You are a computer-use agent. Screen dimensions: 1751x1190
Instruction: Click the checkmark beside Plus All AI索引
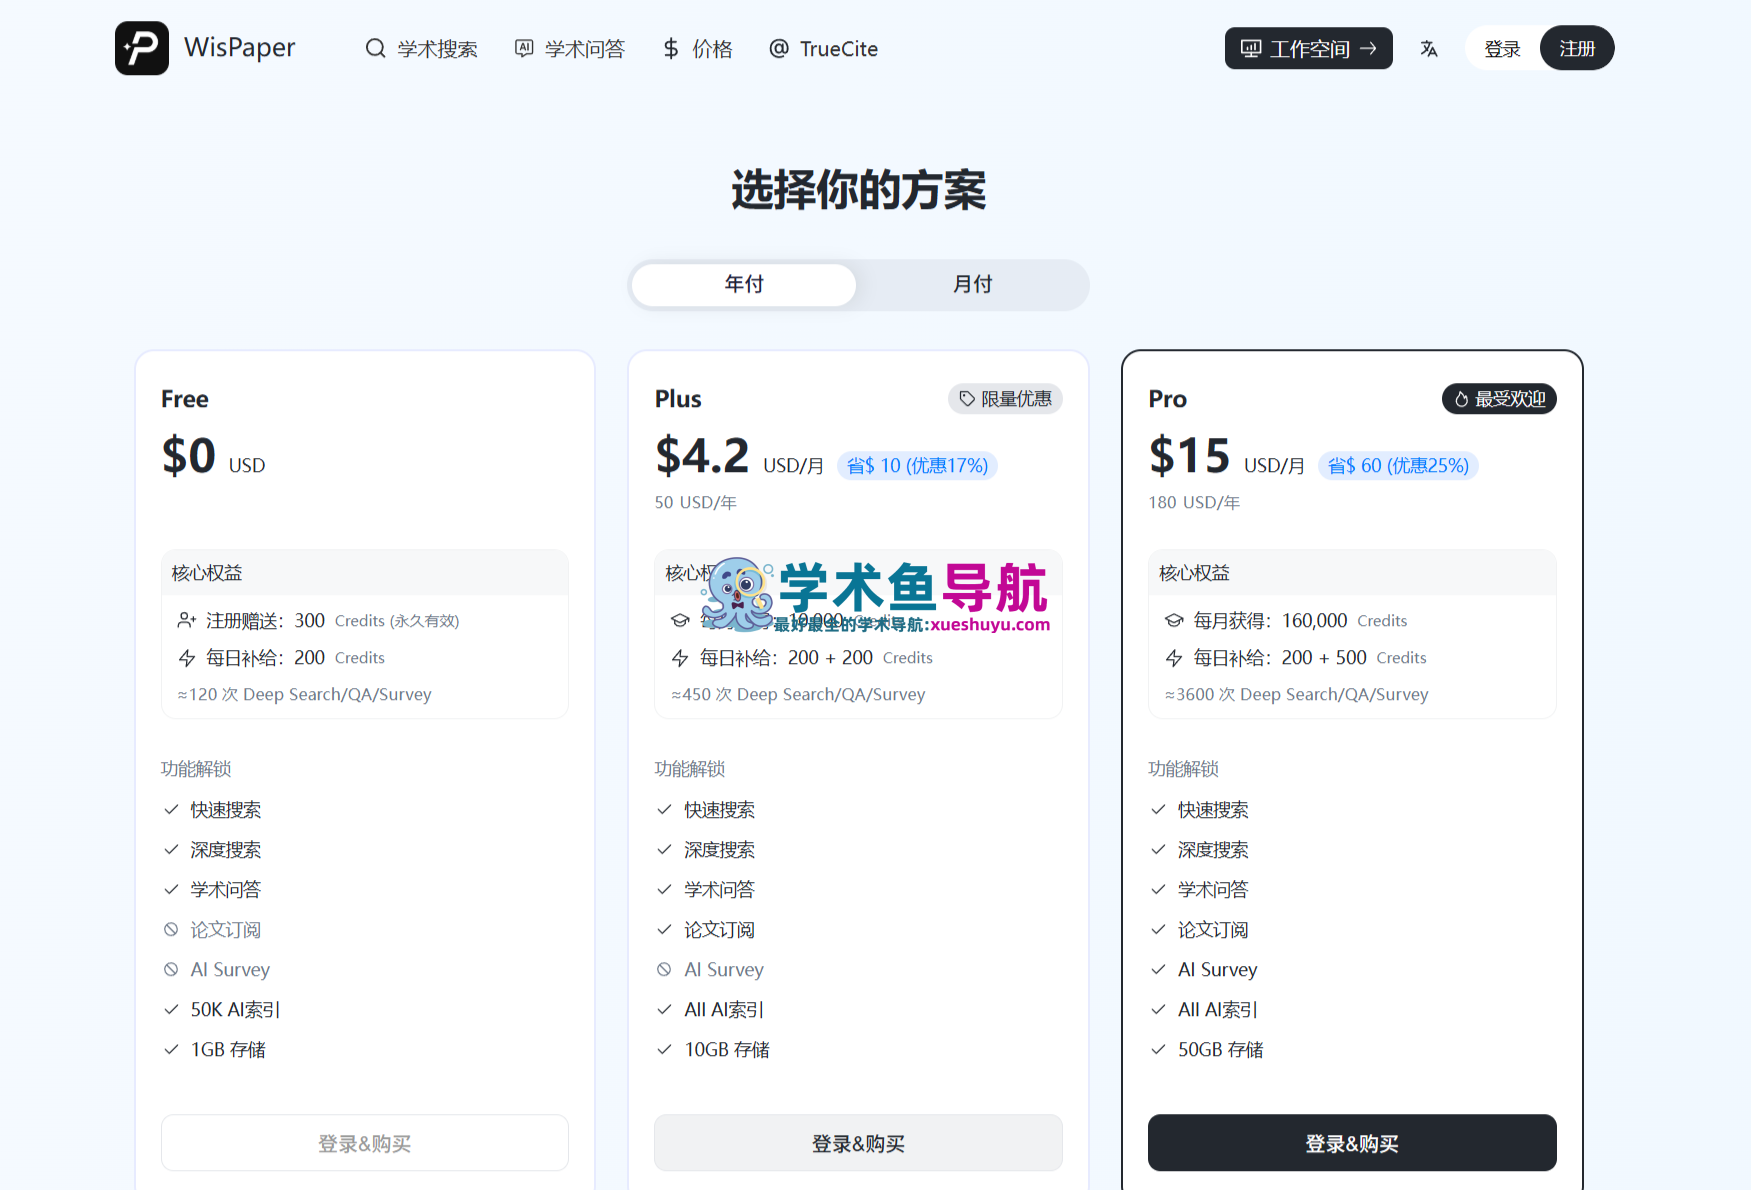tap(664, 1010)
